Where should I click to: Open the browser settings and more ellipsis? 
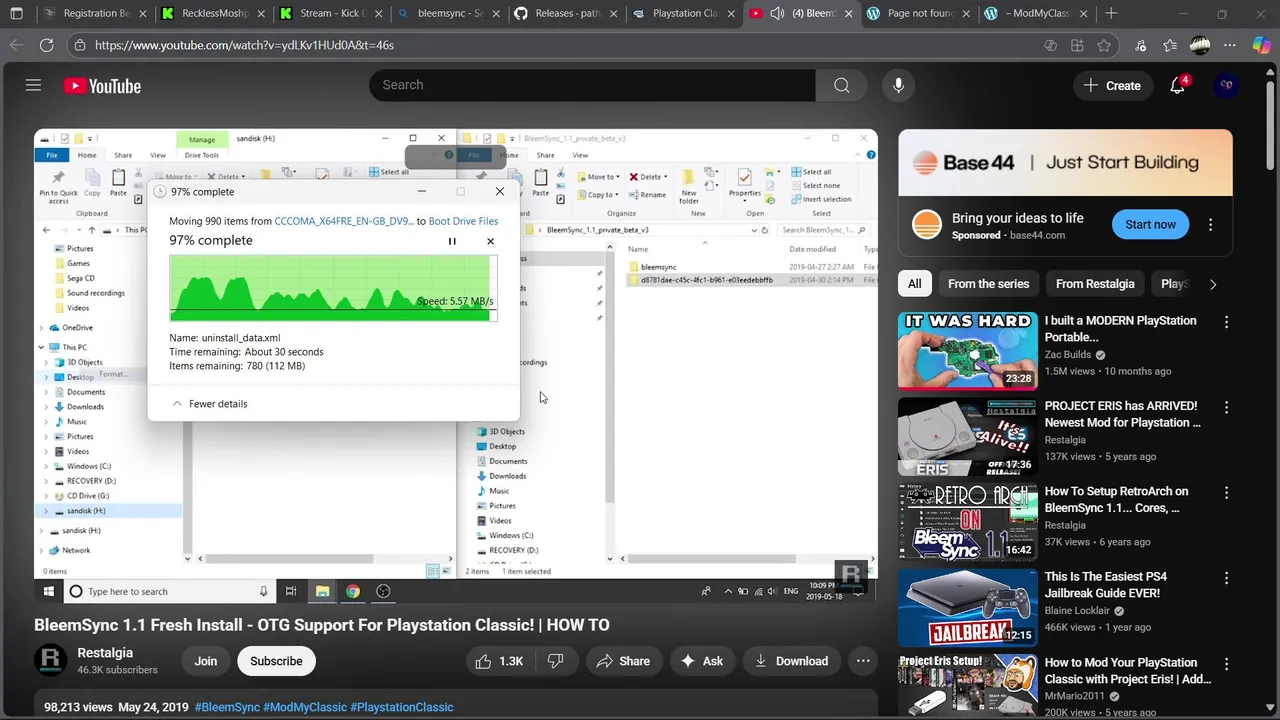pos(1230,45)
